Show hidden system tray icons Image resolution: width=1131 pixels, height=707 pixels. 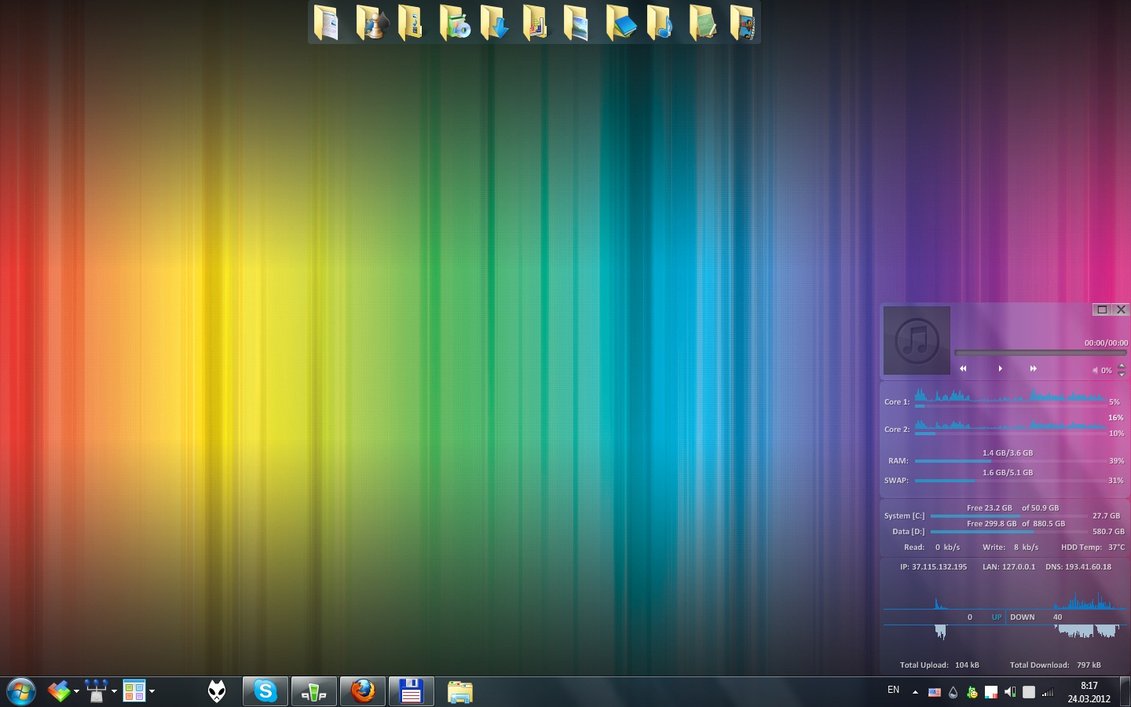click(x=914, y=691)
